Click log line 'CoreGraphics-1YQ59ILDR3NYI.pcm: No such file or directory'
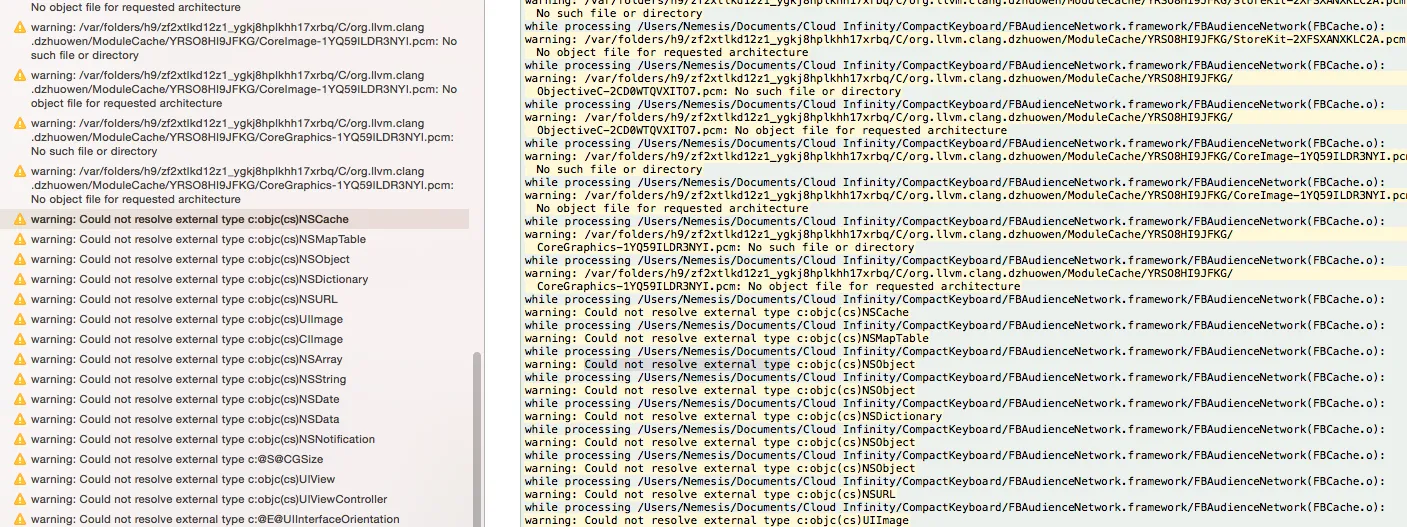1407x527 pixels. [x=725, y=247]
